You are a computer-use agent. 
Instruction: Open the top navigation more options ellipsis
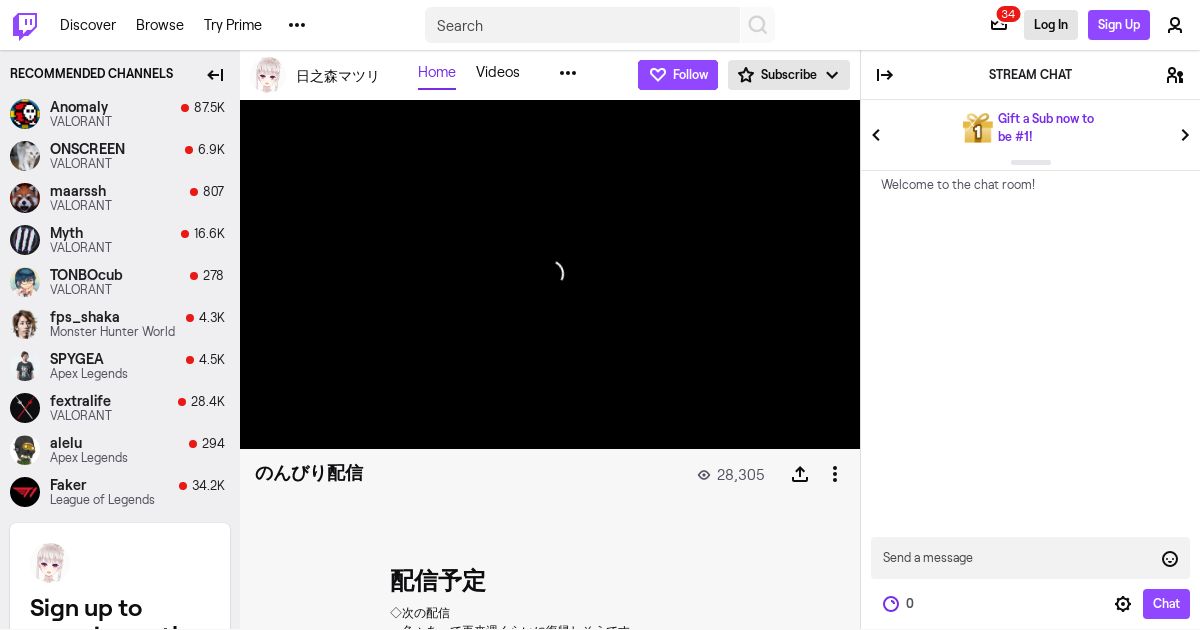297,25
